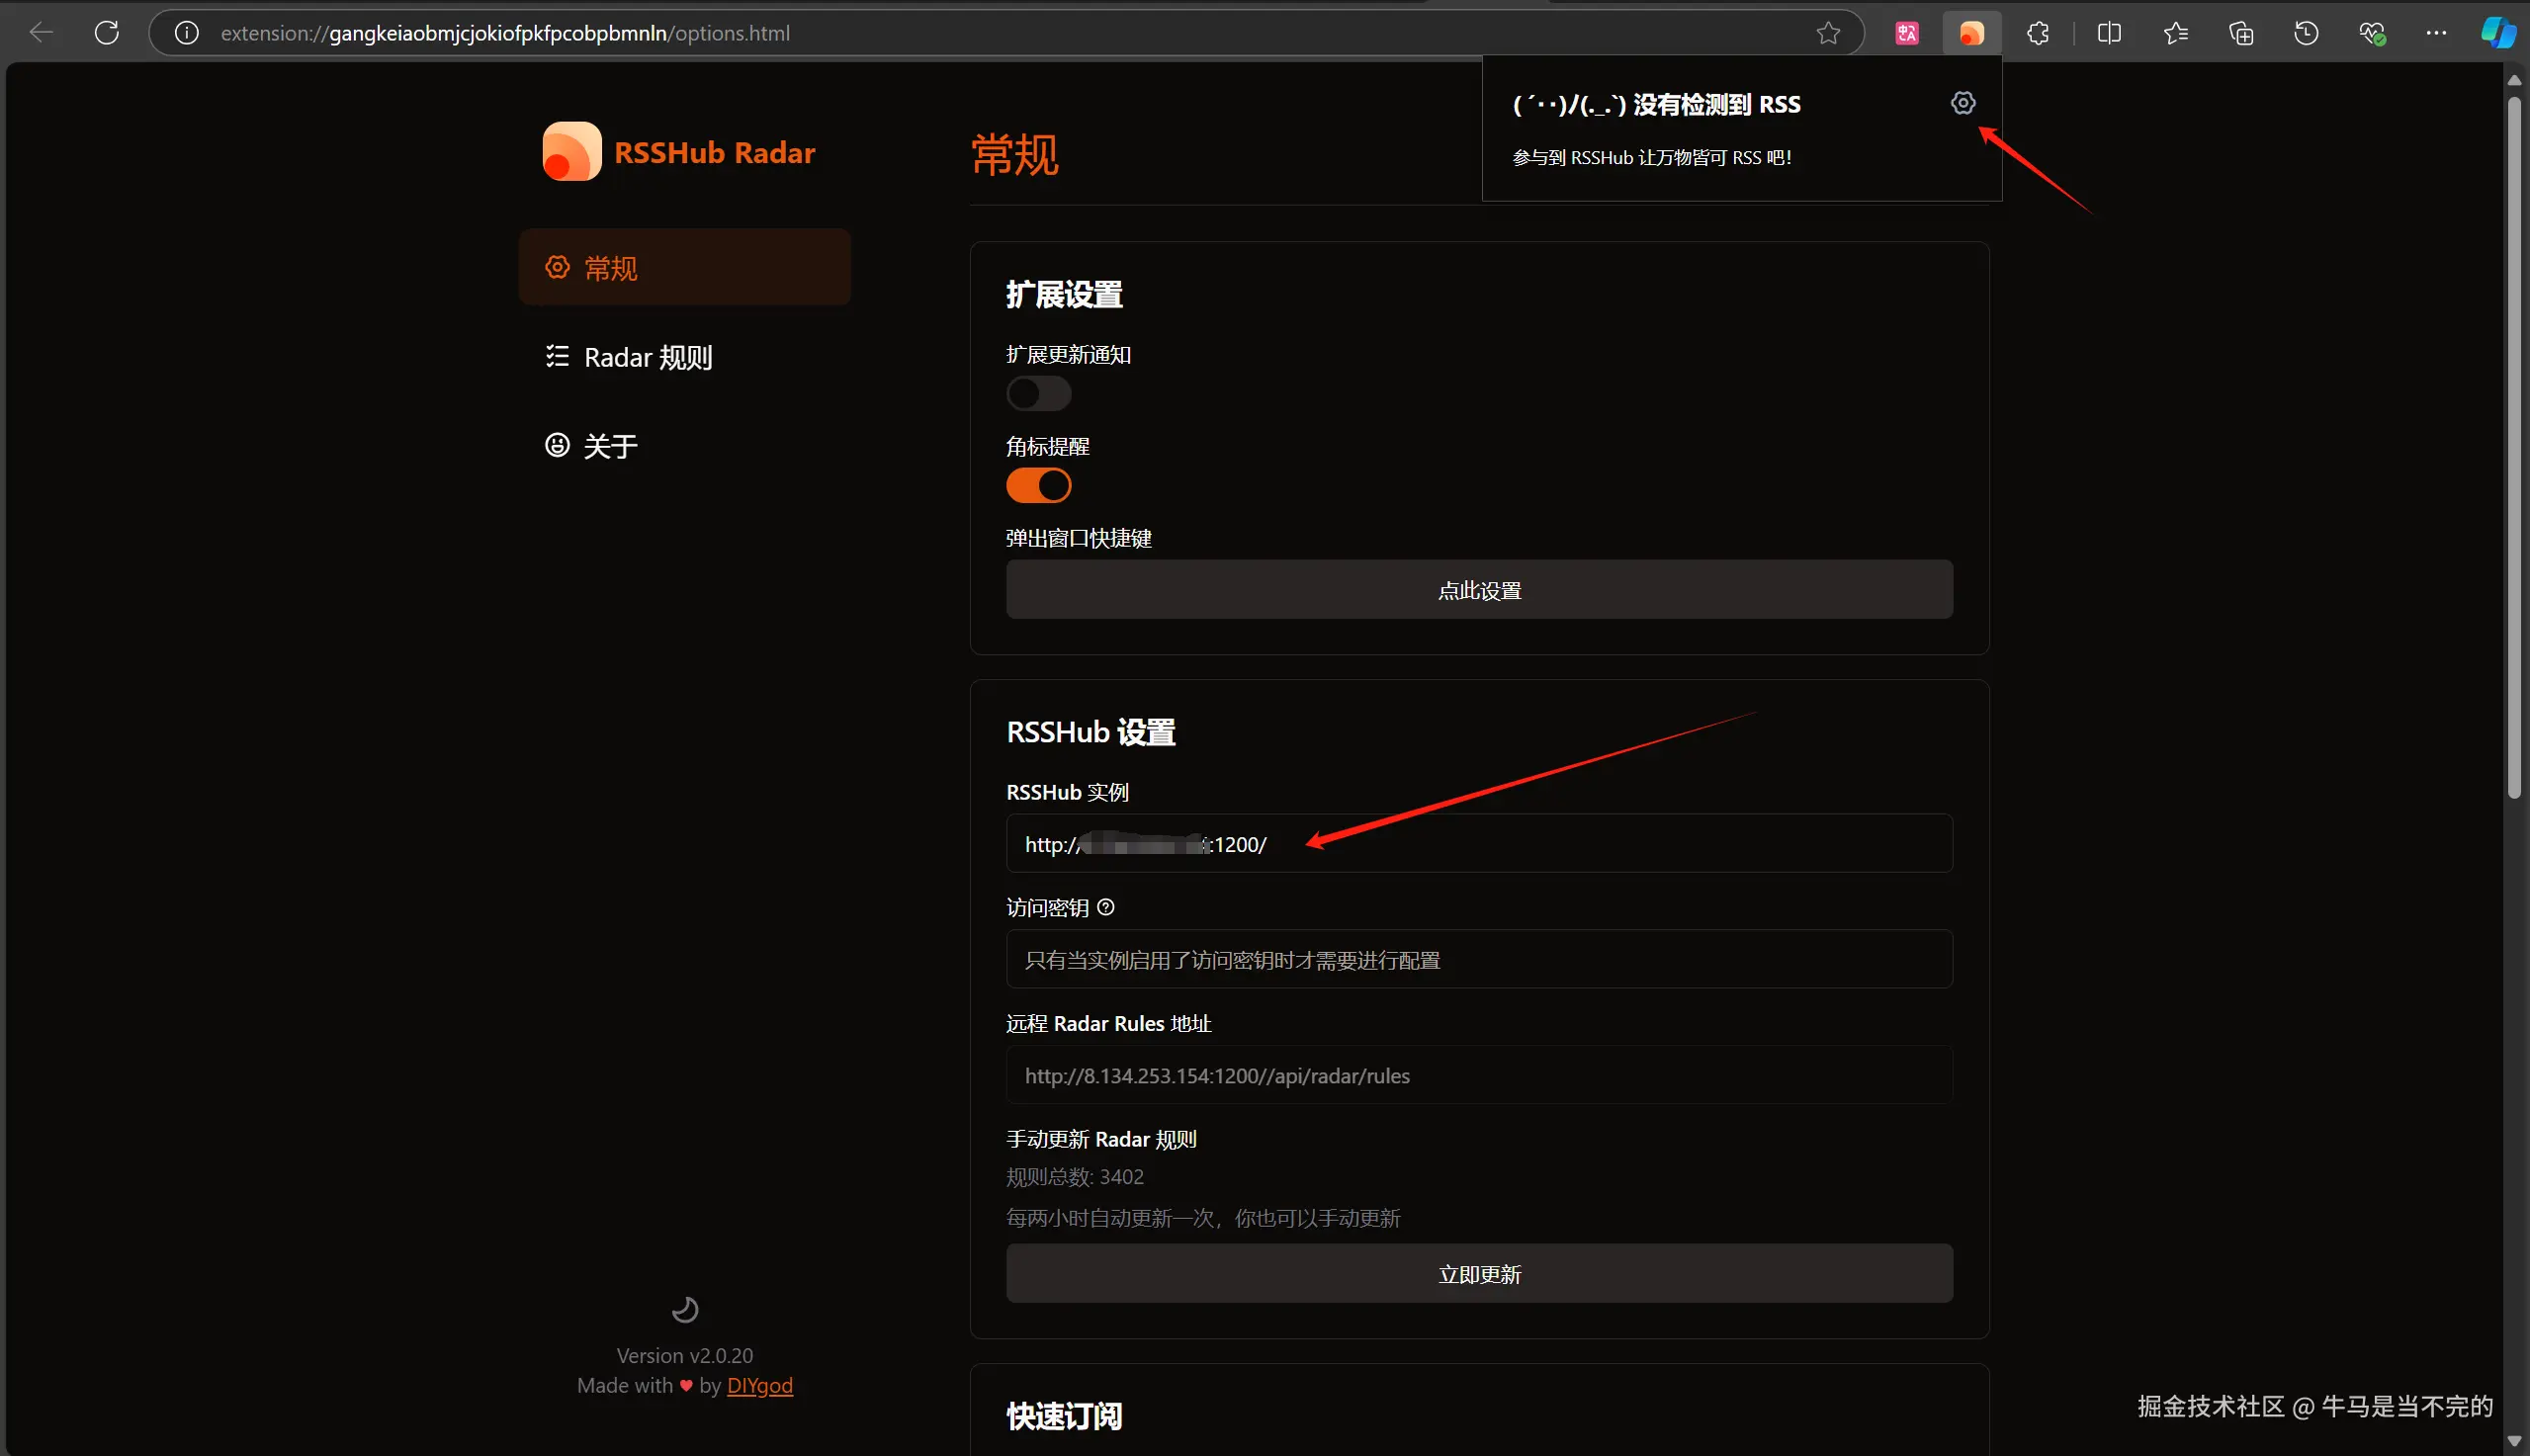Click the translate extension icon in toolbar
The image size is (2530, 1456).
click(1906, 33)
